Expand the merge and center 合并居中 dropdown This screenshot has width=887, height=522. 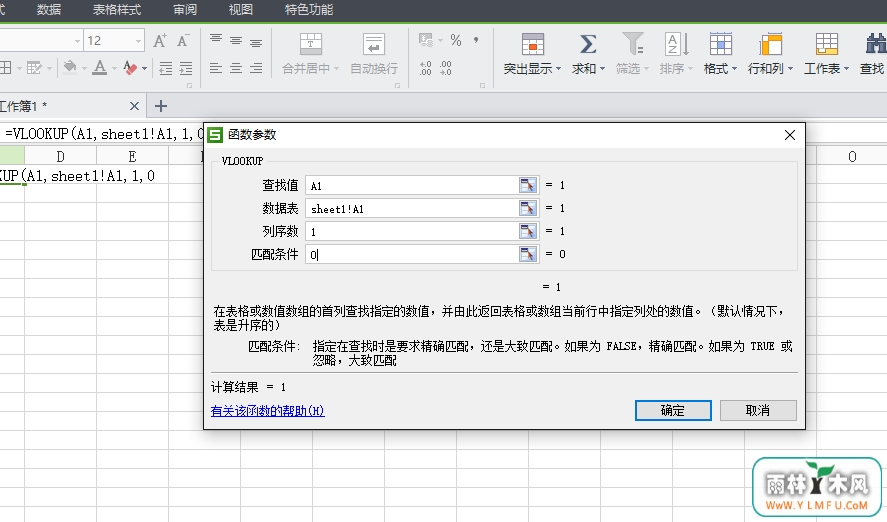(337, 69)
